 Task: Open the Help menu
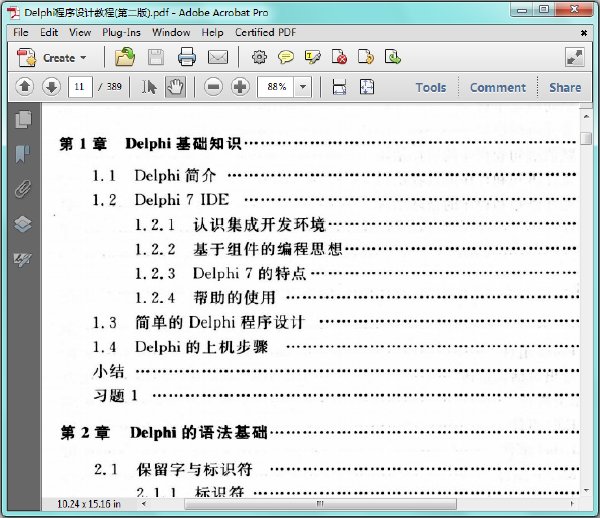pyautogui.click(x=212, y=33)
